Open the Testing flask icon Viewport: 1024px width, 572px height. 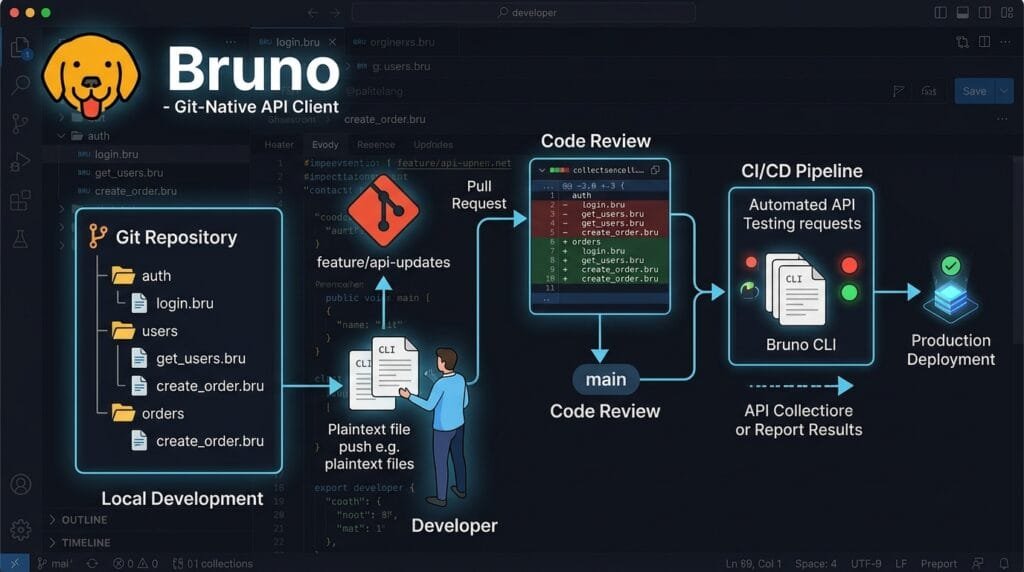point(20,238)
